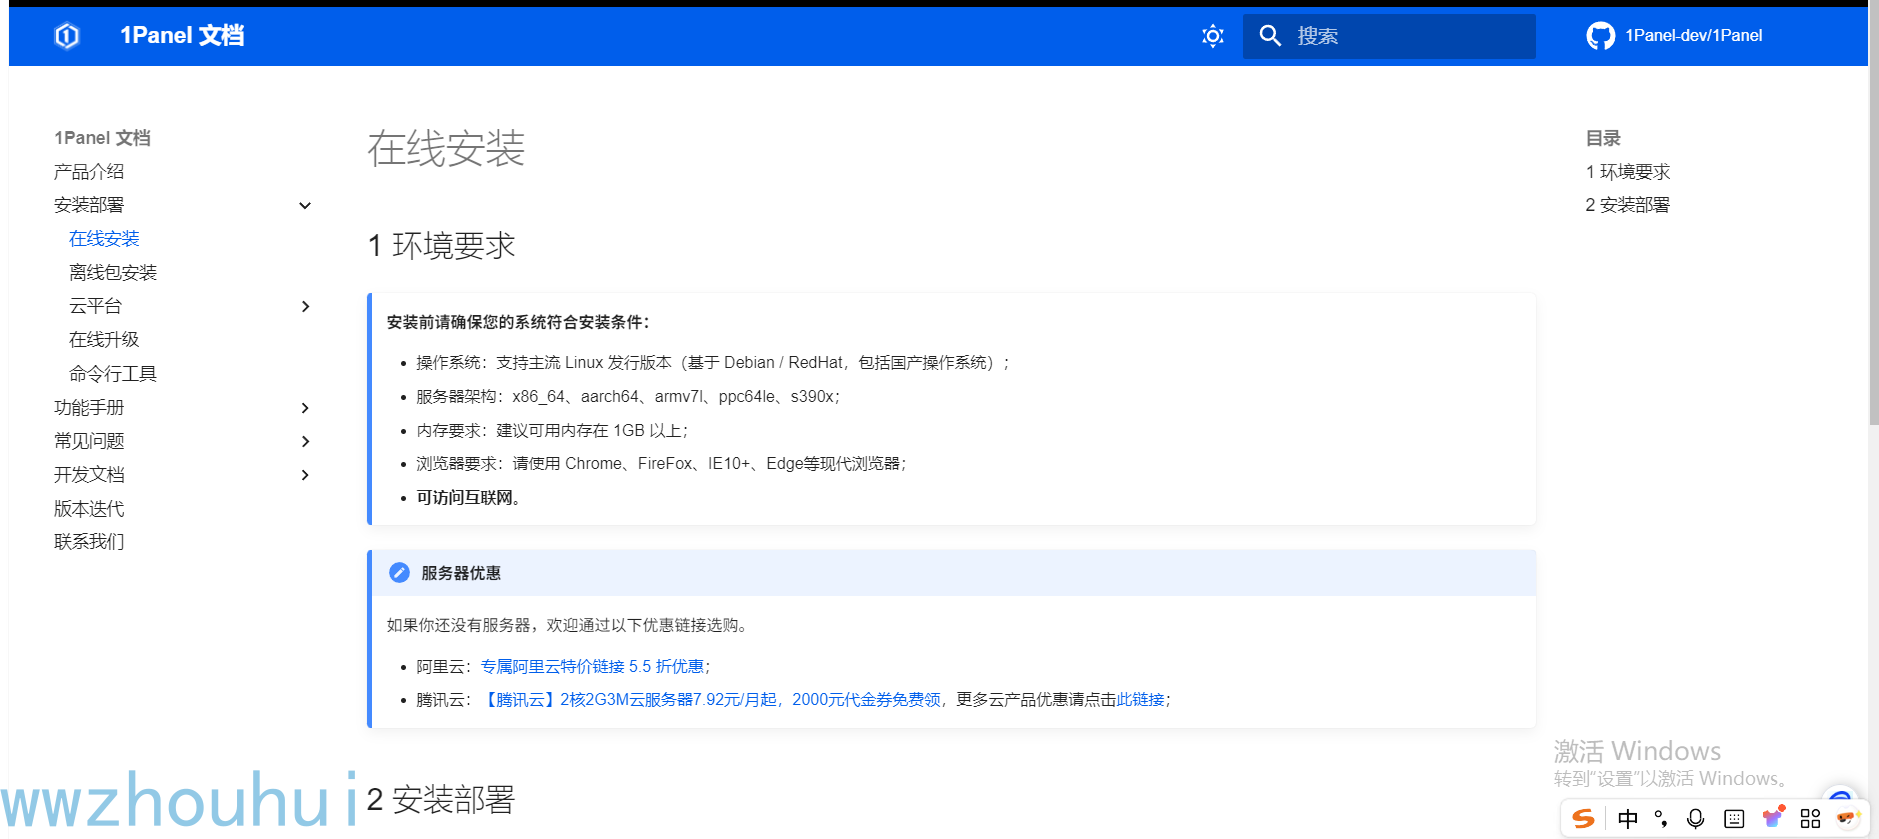
Task: Click the search magnifier icon
Action: 1270,36
